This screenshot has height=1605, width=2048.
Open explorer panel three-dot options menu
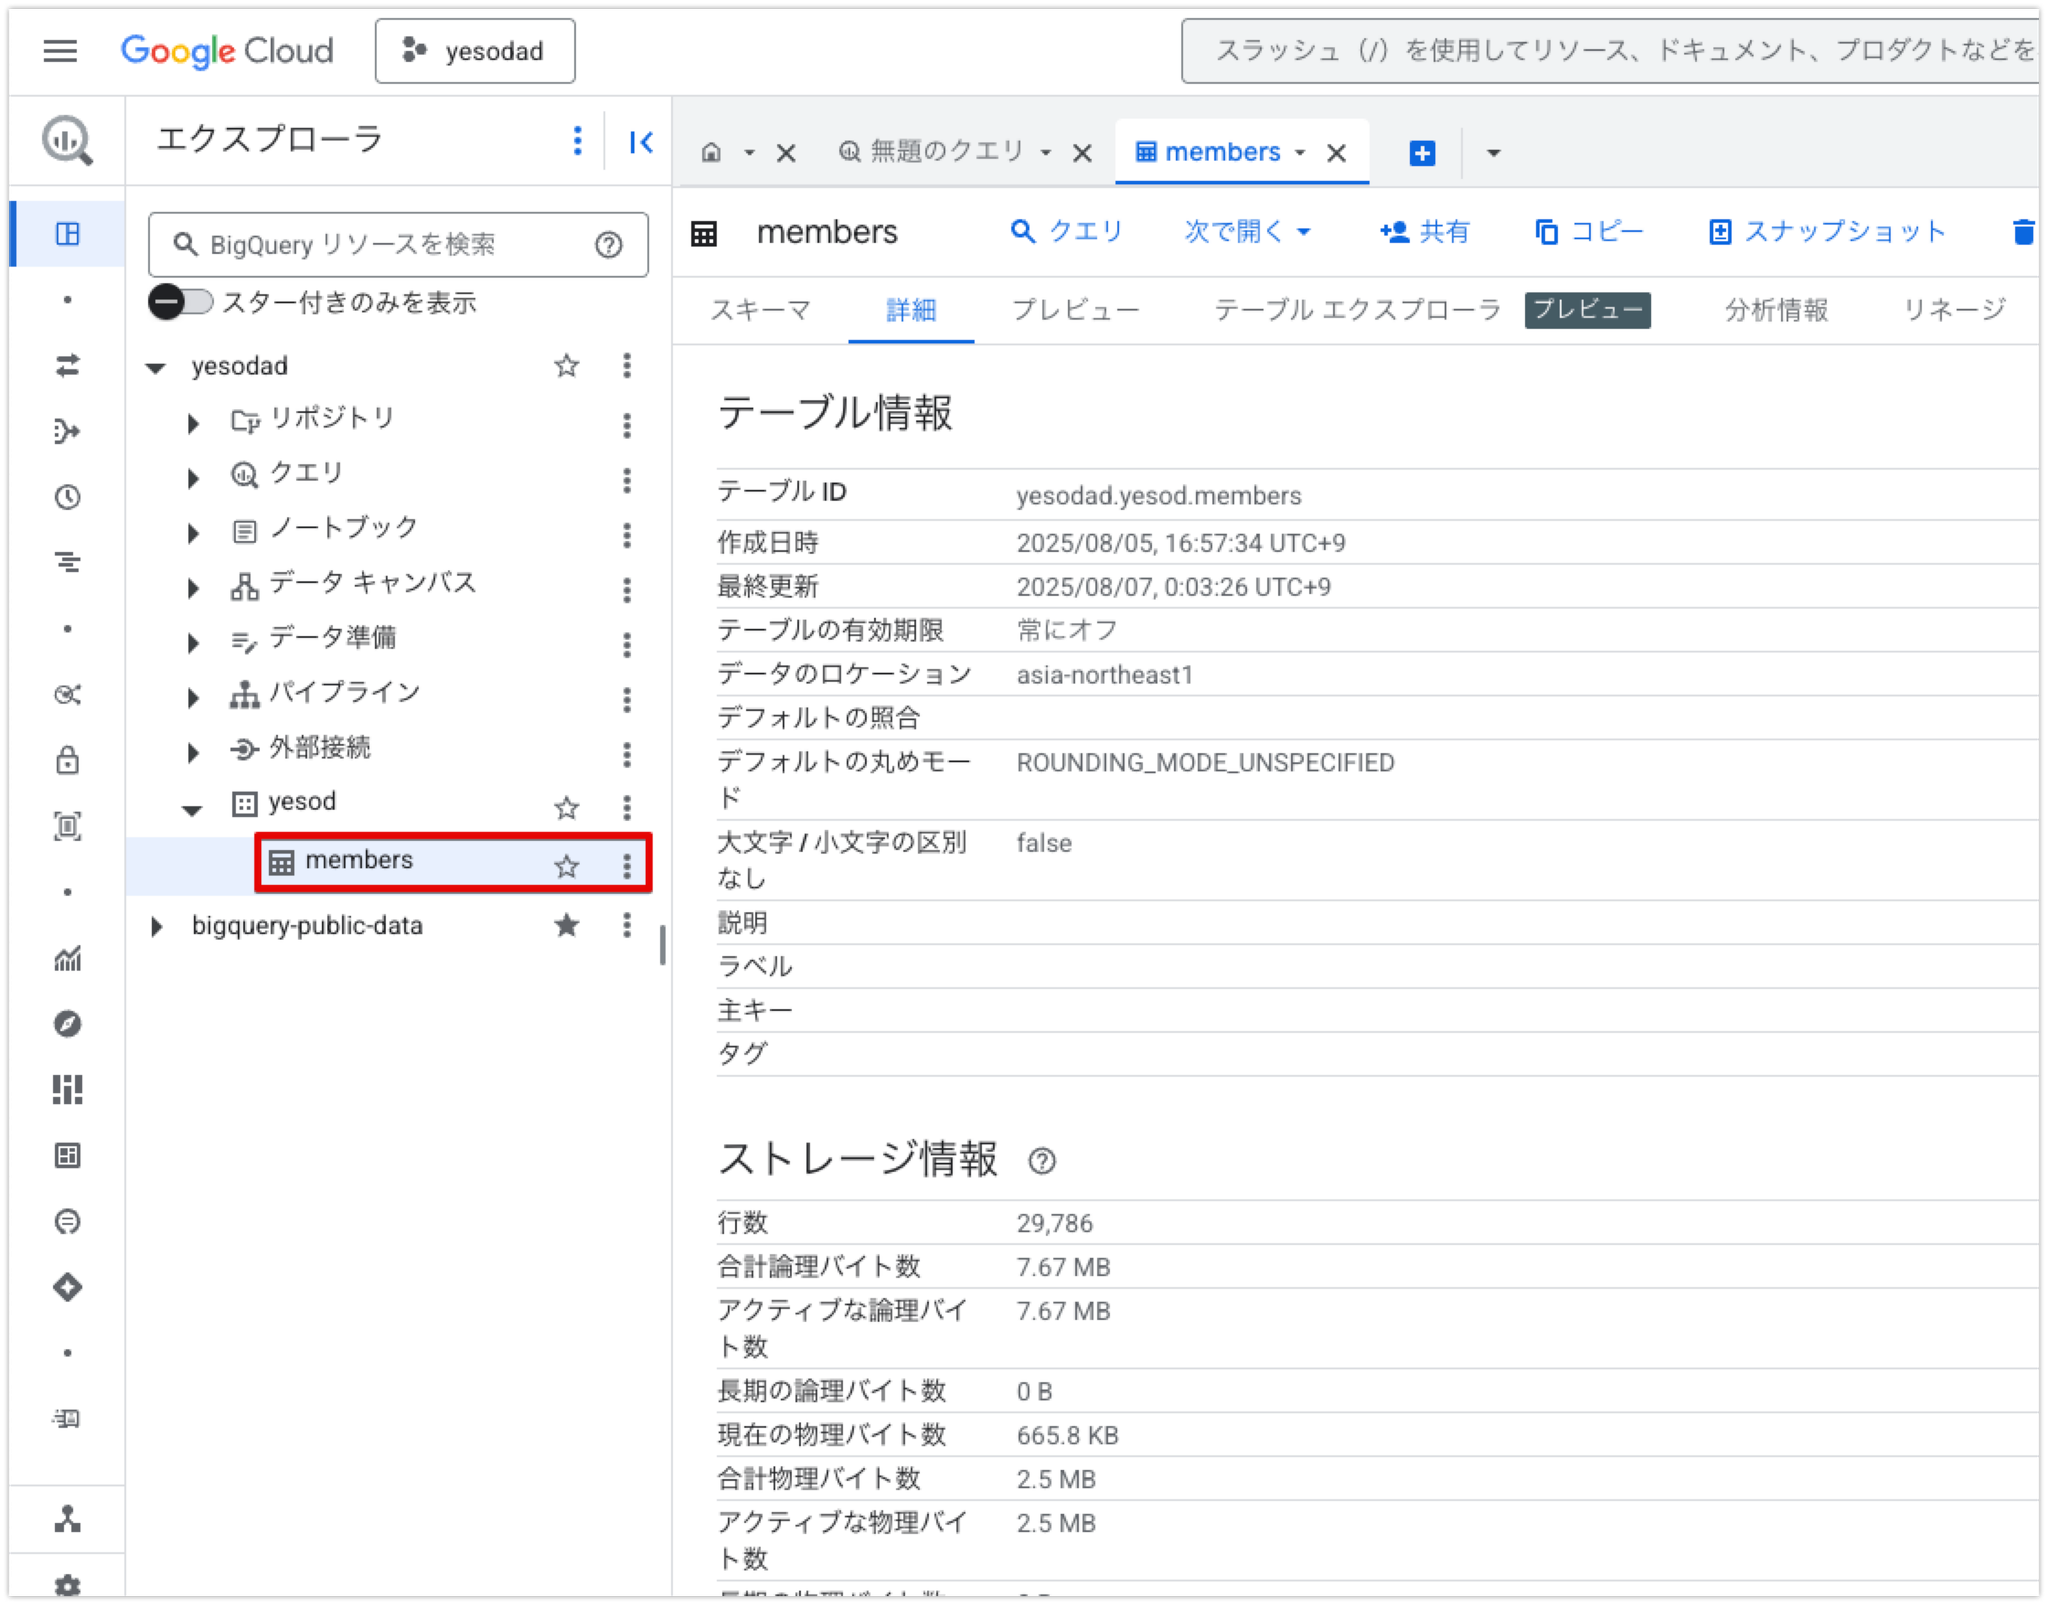[577, 141]
